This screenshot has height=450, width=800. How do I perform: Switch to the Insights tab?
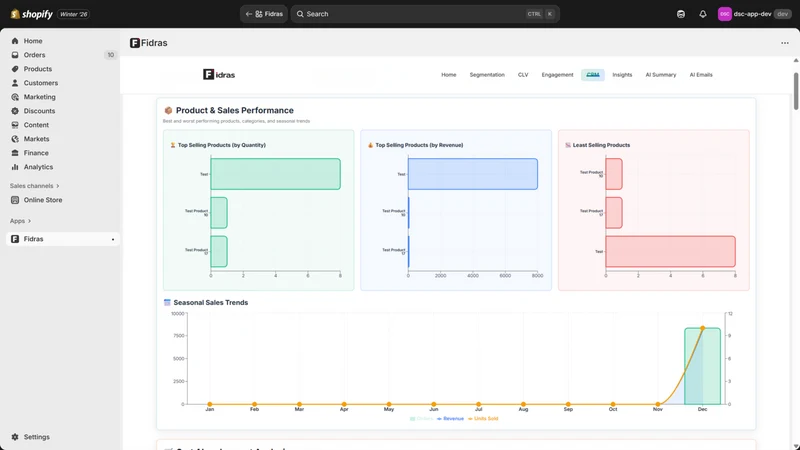622,74
